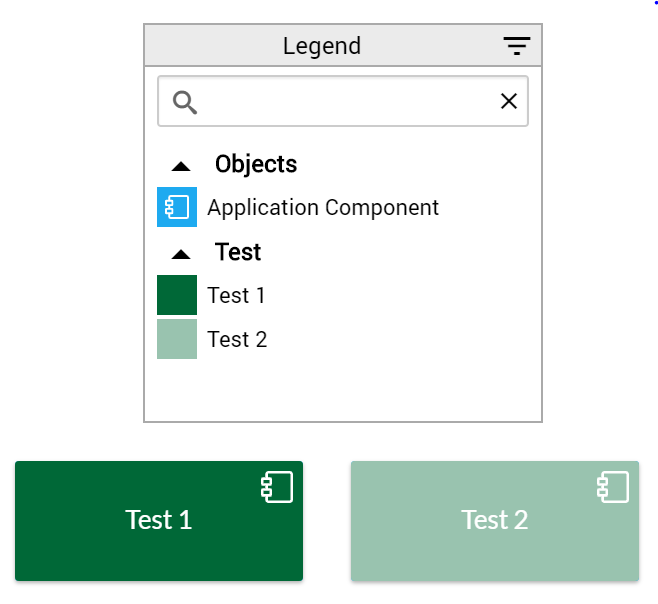Click the Legend title header
The image size is (658, 604).
click(322, 46)
